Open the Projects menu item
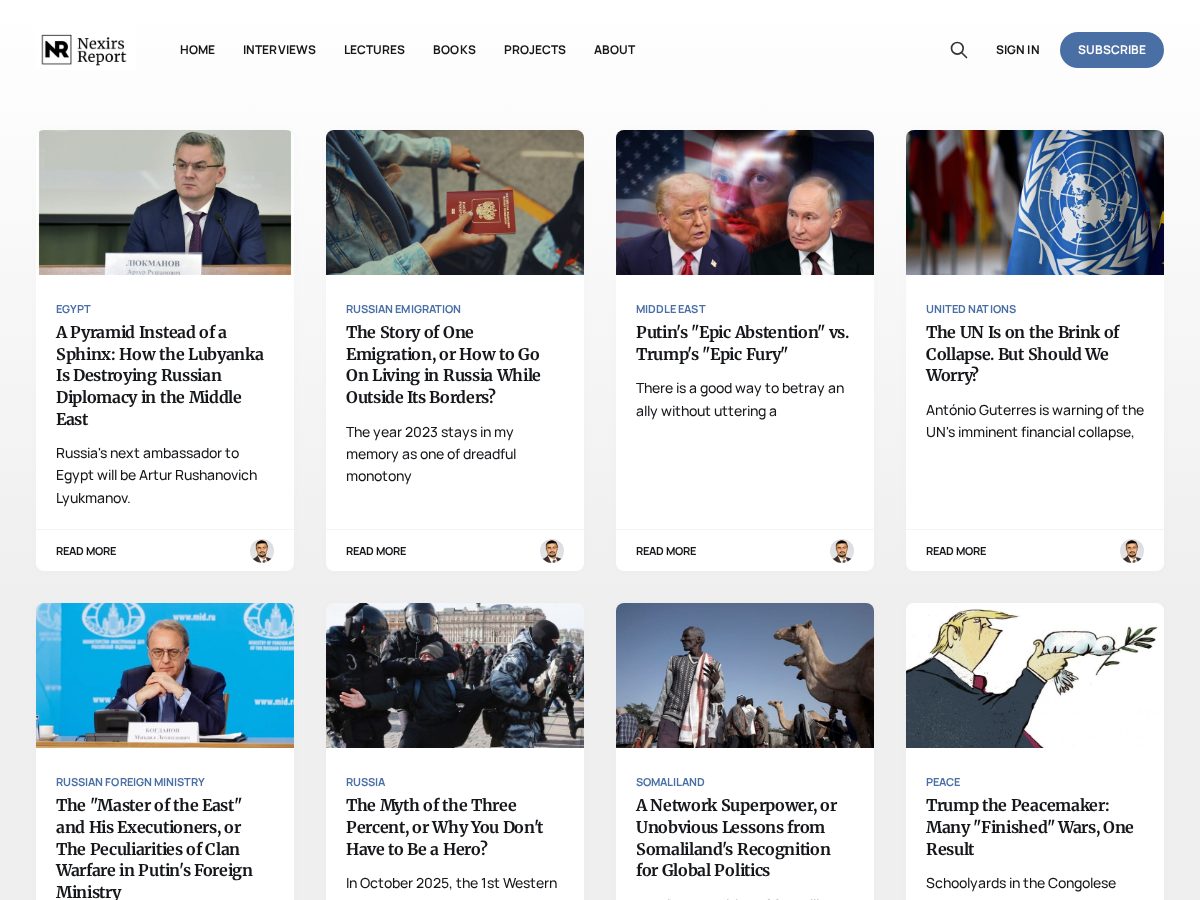Image resolution: width=1200 pixels, height=900 pixels. coord(535,50)
